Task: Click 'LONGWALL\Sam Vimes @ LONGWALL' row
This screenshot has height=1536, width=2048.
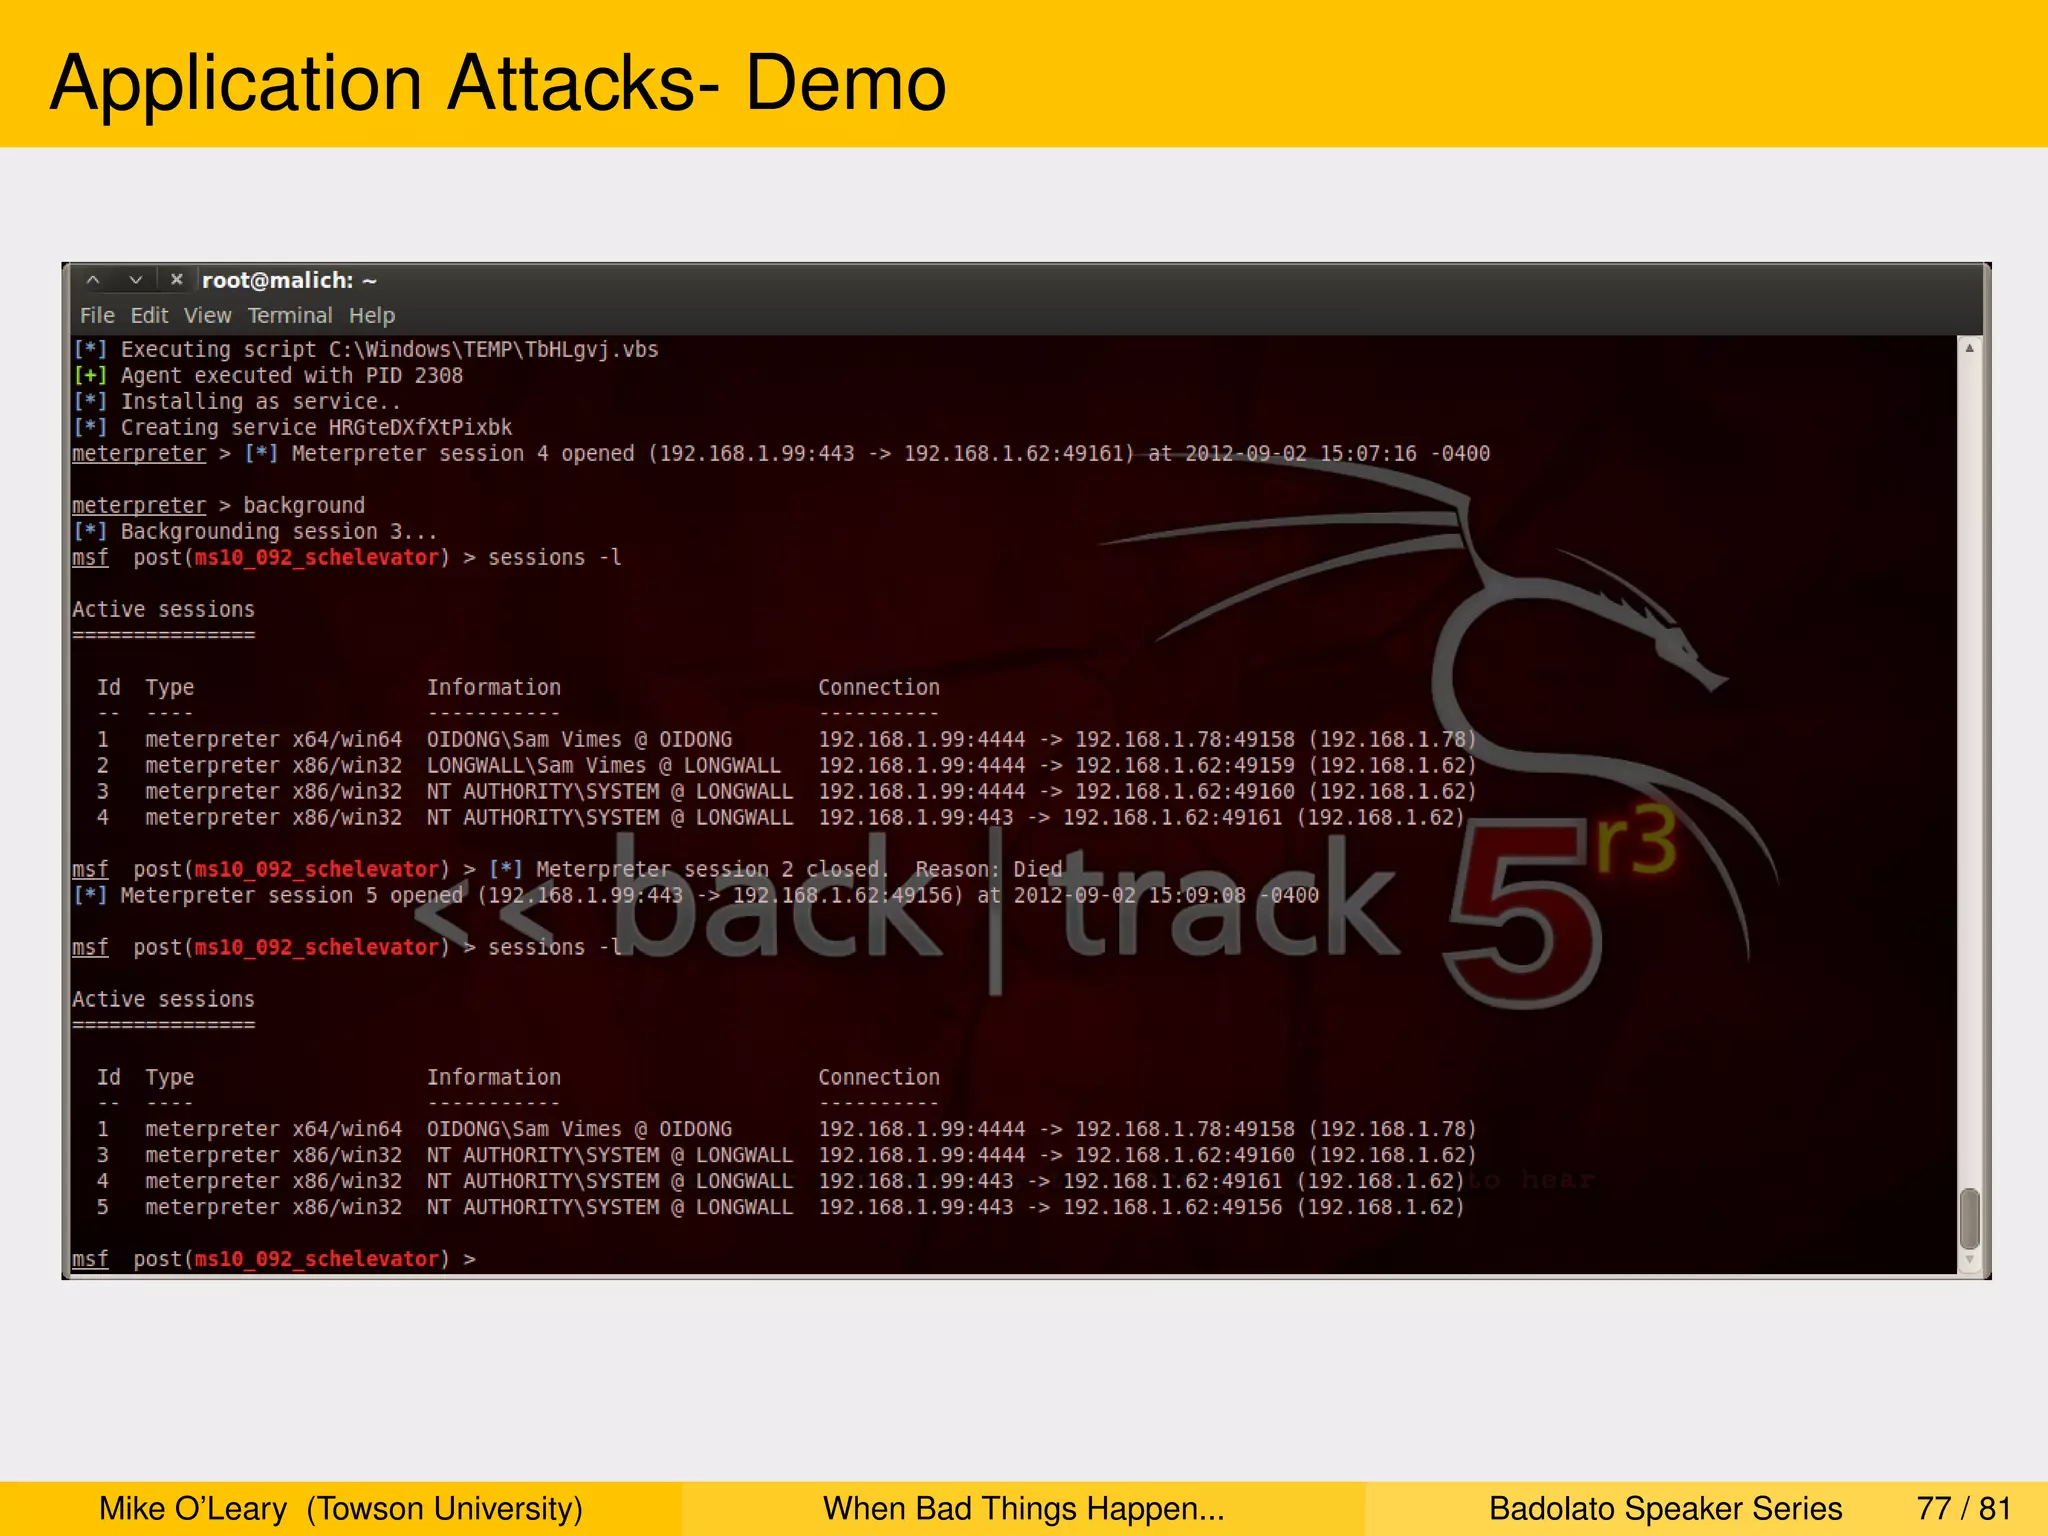Action: tap(603, 766)
